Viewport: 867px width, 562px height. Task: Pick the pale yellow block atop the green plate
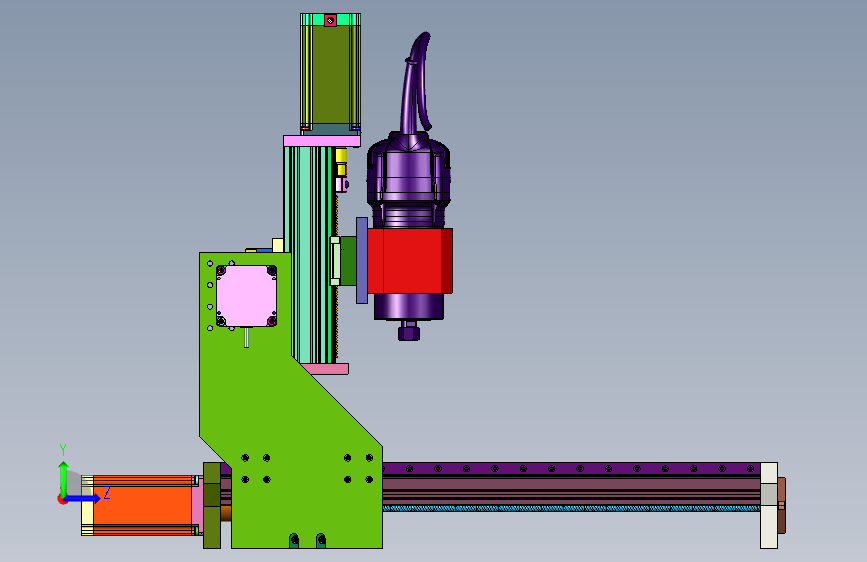pos(278,246)
